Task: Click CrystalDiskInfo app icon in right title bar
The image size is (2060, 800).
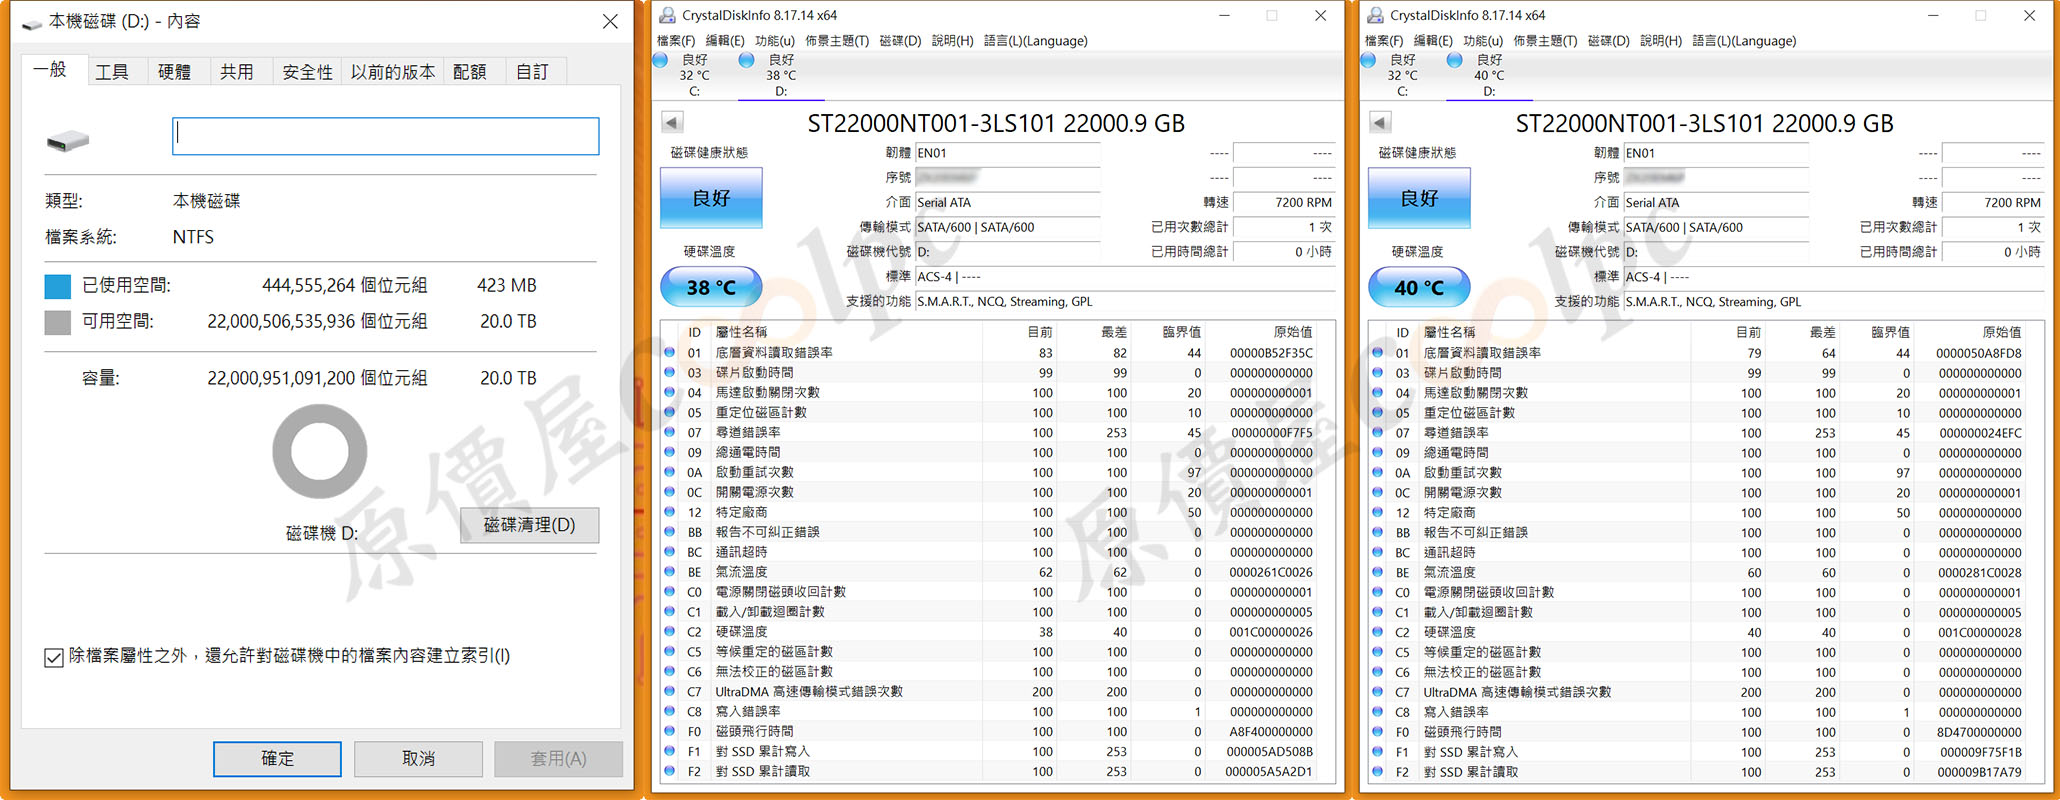Action: pos(1375,15)
